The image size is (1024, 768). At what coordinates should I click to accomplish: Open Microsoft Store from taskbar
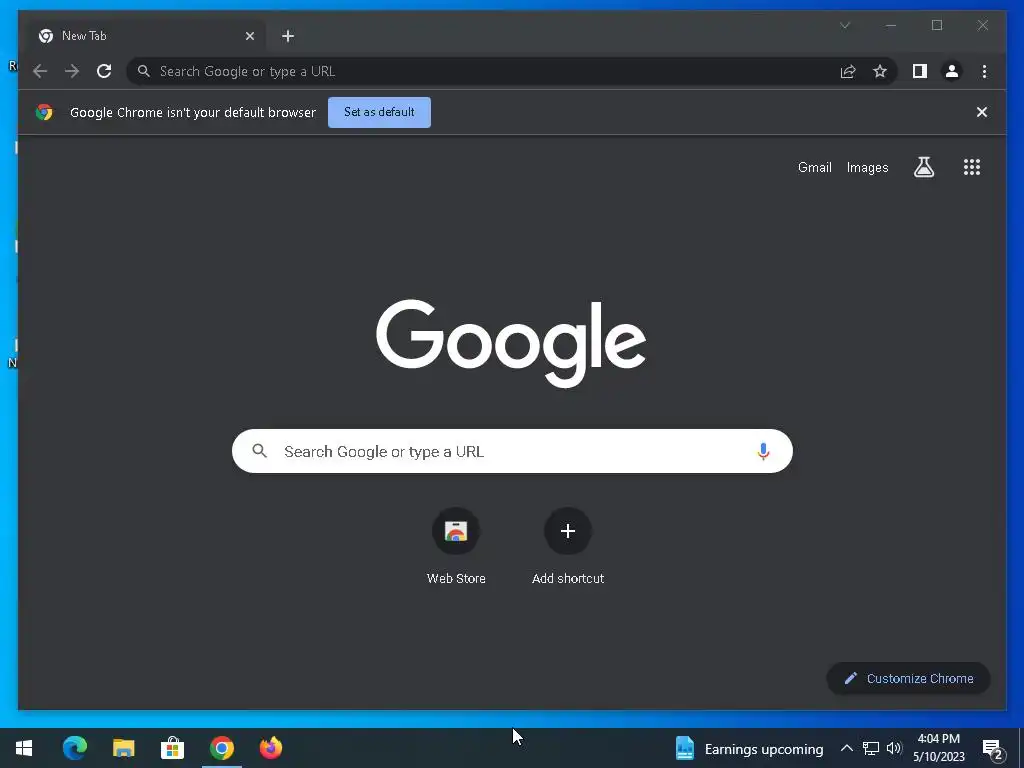[x=172, y=748]
